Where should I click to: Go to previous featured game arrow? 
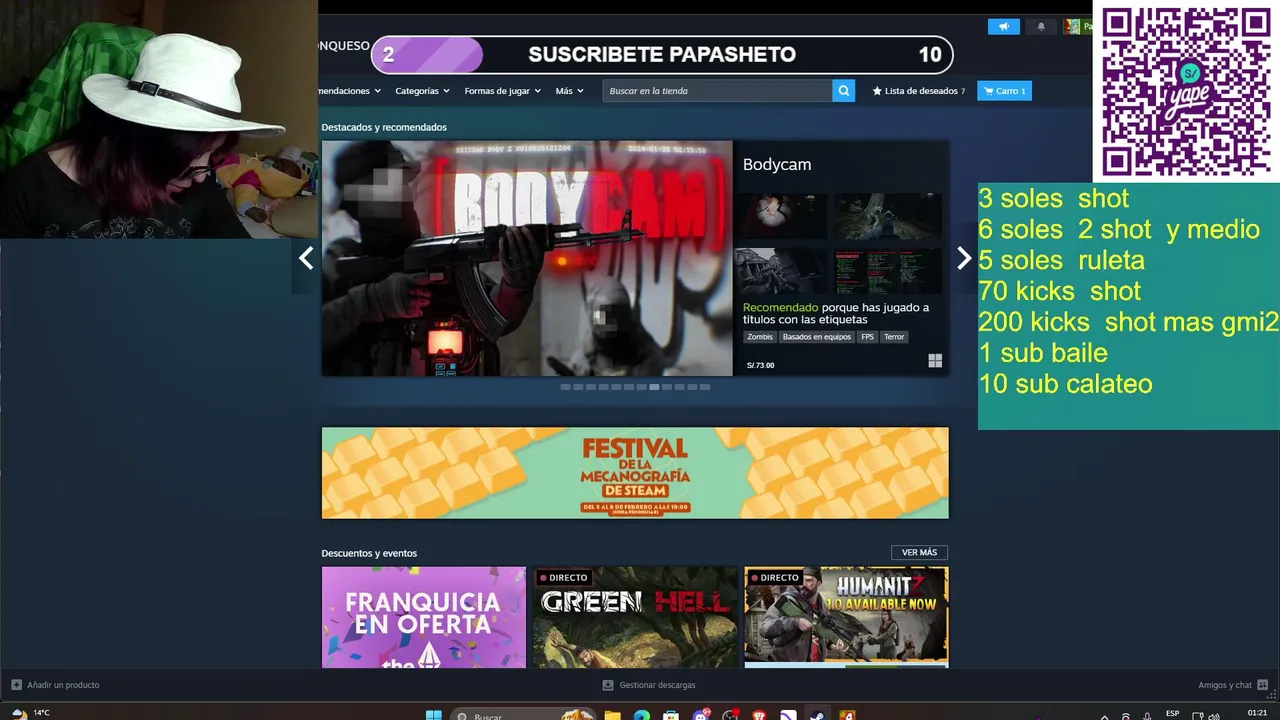[x=305, y=258]
